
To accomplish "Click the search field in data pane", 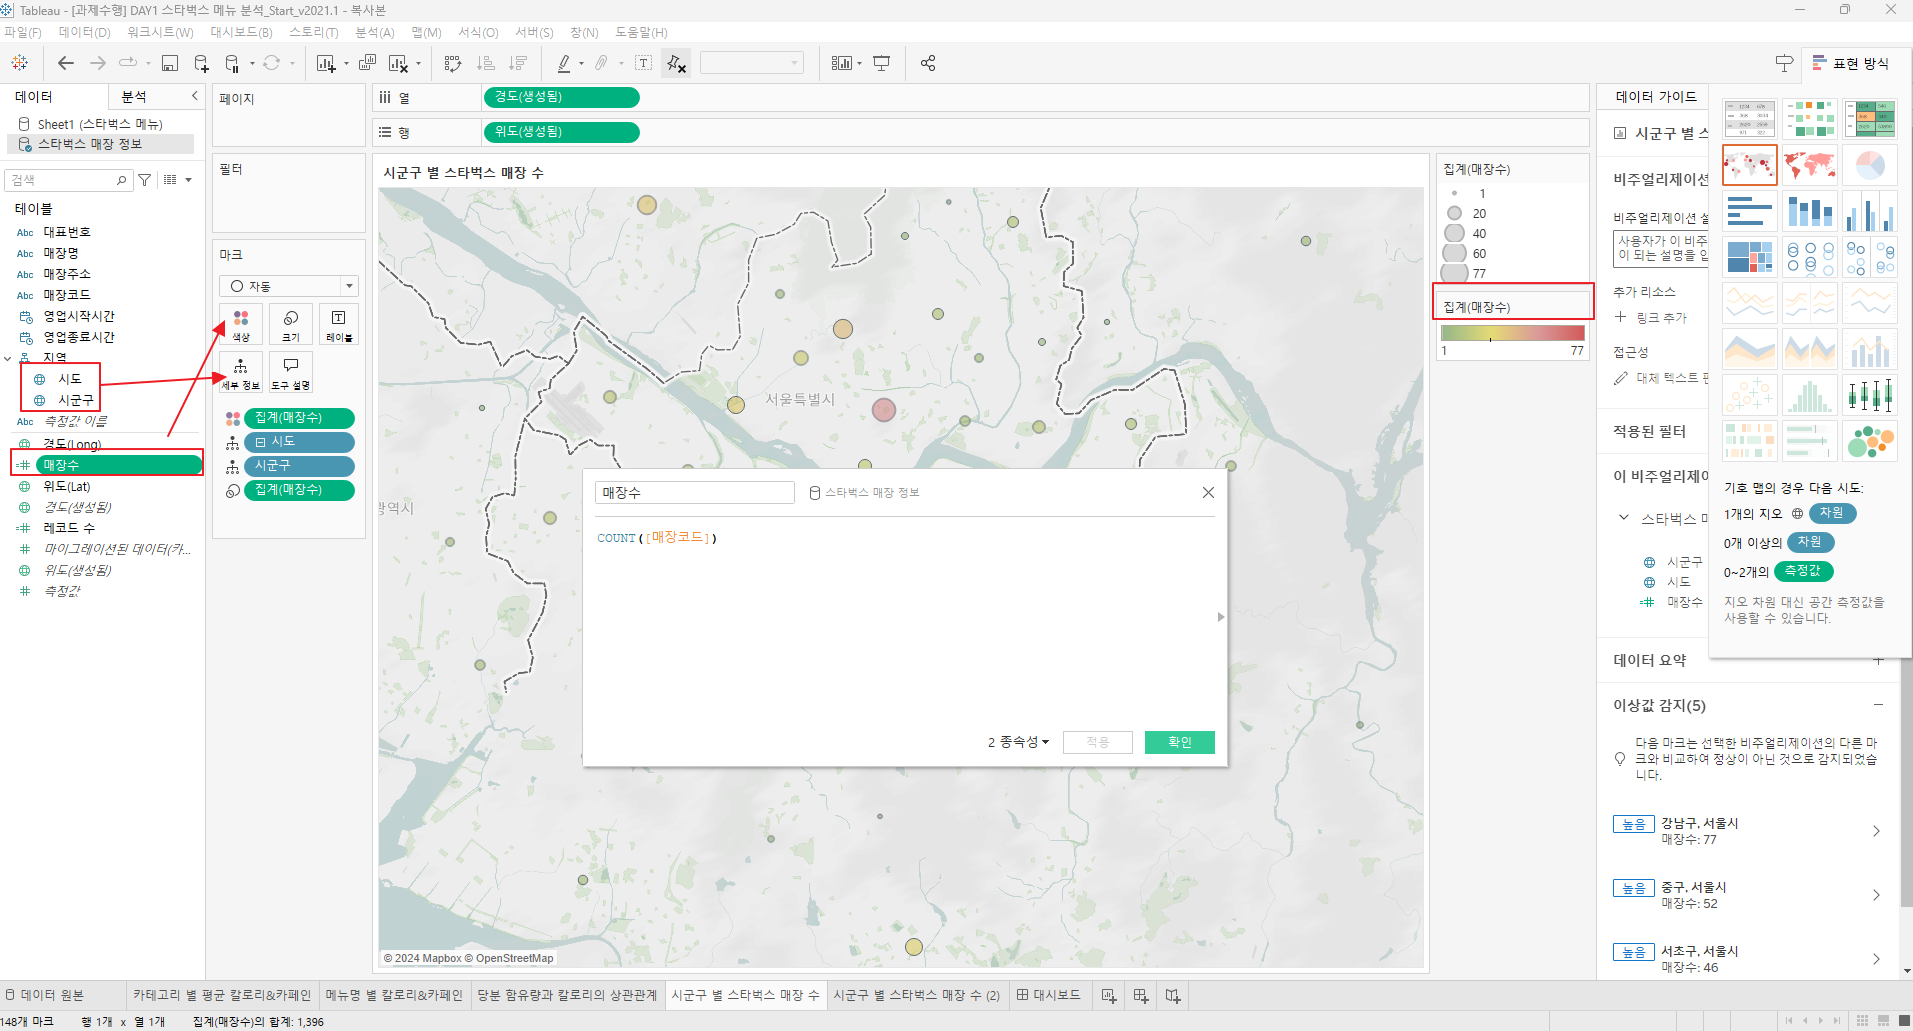I will (68, 180).
